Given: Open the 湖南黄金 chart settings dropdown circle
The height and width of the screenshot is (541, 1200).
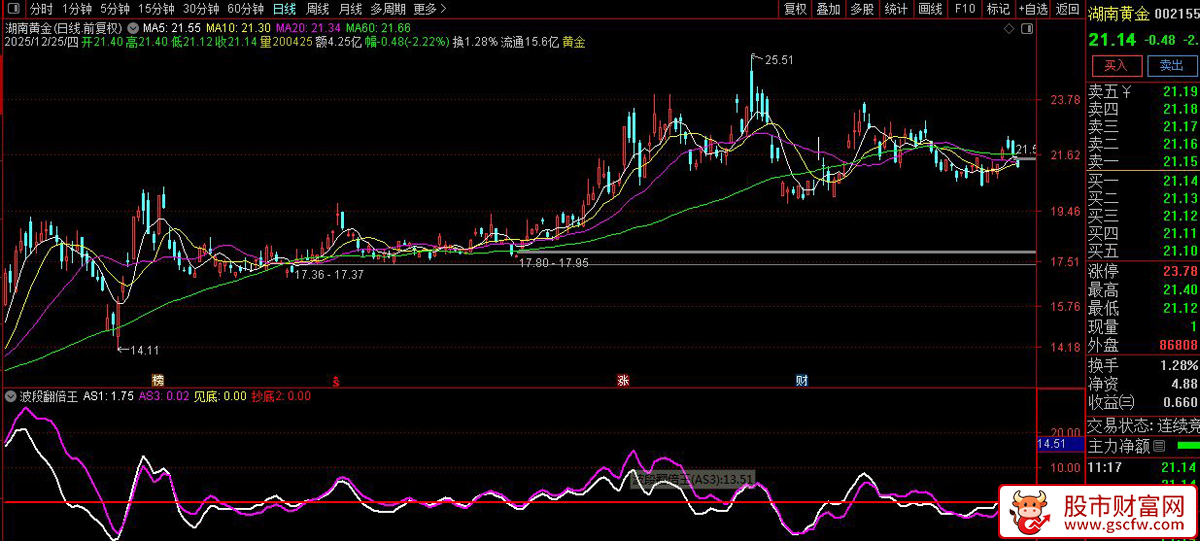Looking at the screenshot, I should [133, 28].
